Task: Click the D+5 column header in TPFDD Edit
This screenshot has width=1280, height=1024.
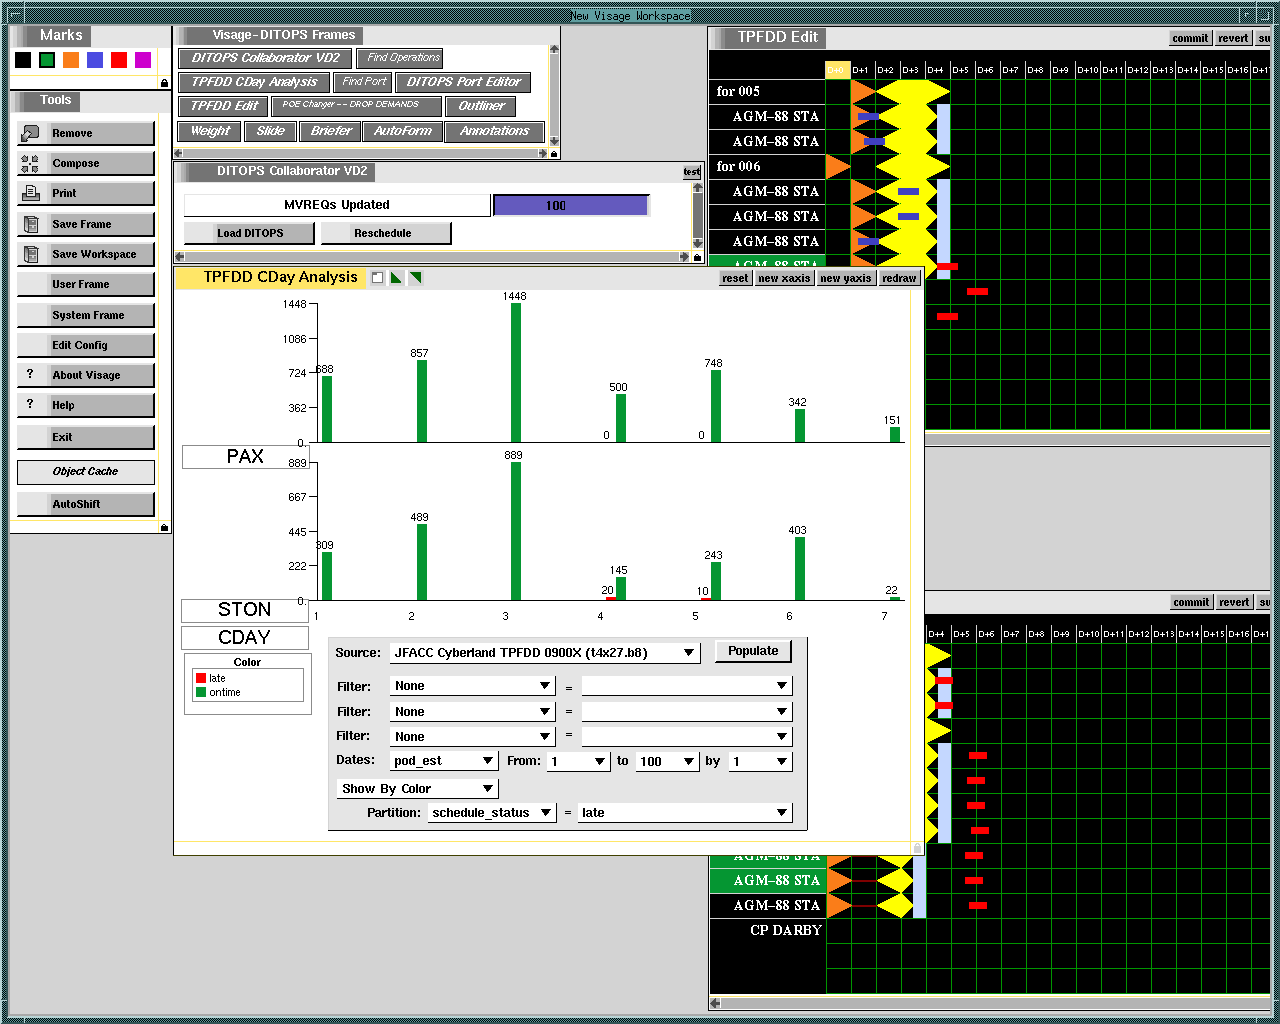Action: pyautogui.click(x=960, y=70)
